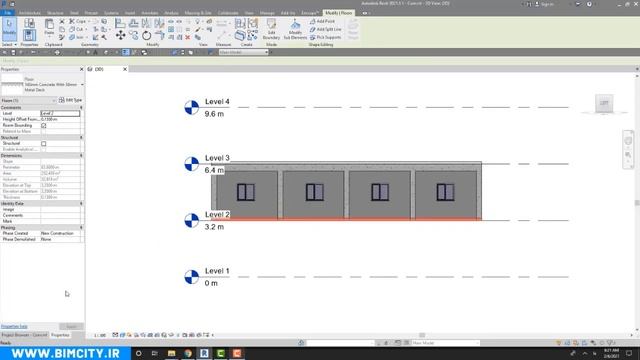The width and height of the screenshot is (640, 360).
Task: Toggle the Room Bounding checkbox
Action: pyautogui.click(x=44, y=126)
